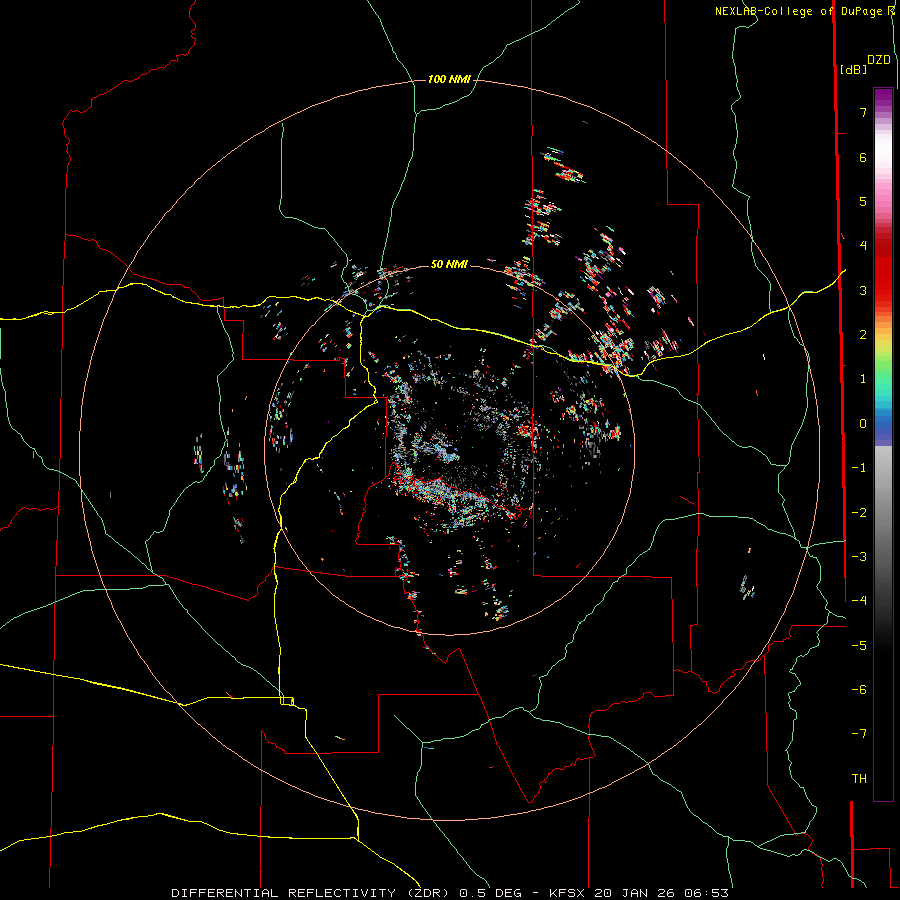Click the -3 value on the dB scale
This screenshot has width=900, height=900.
pyautogui.click(x=859, y=557)
